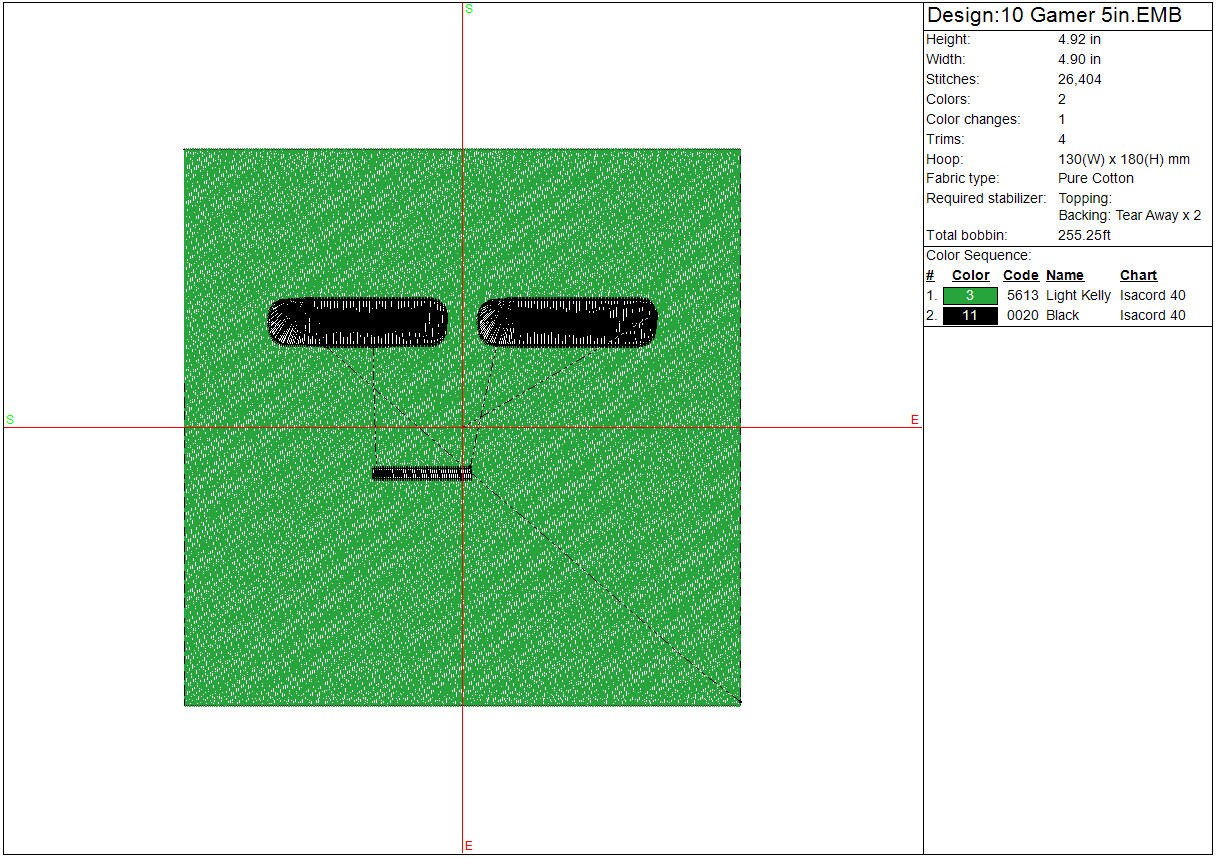Click the green S marker on left edge
Image resolution: width=1216 pixels, height=858 pixels.
tap(10, 420)
